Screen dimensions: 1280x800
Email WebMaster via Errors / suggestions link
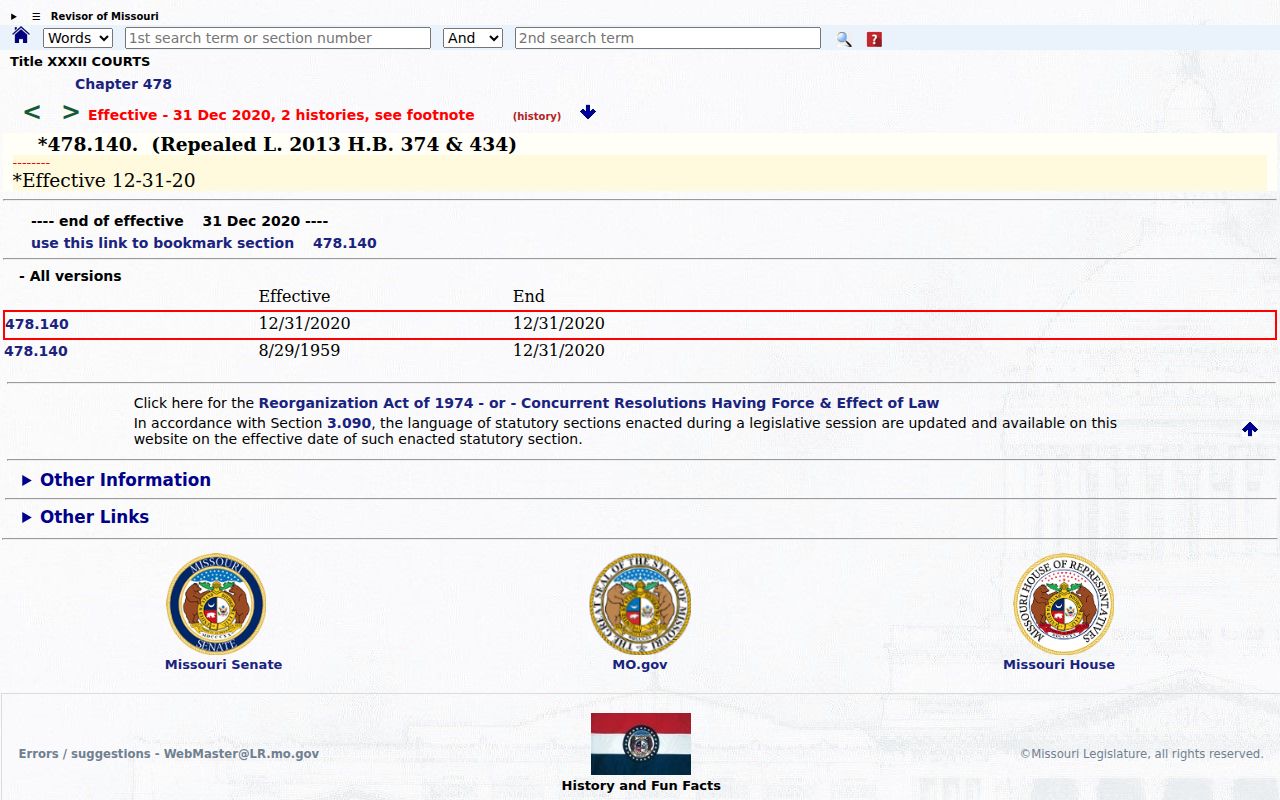click(x=169, y=754)
